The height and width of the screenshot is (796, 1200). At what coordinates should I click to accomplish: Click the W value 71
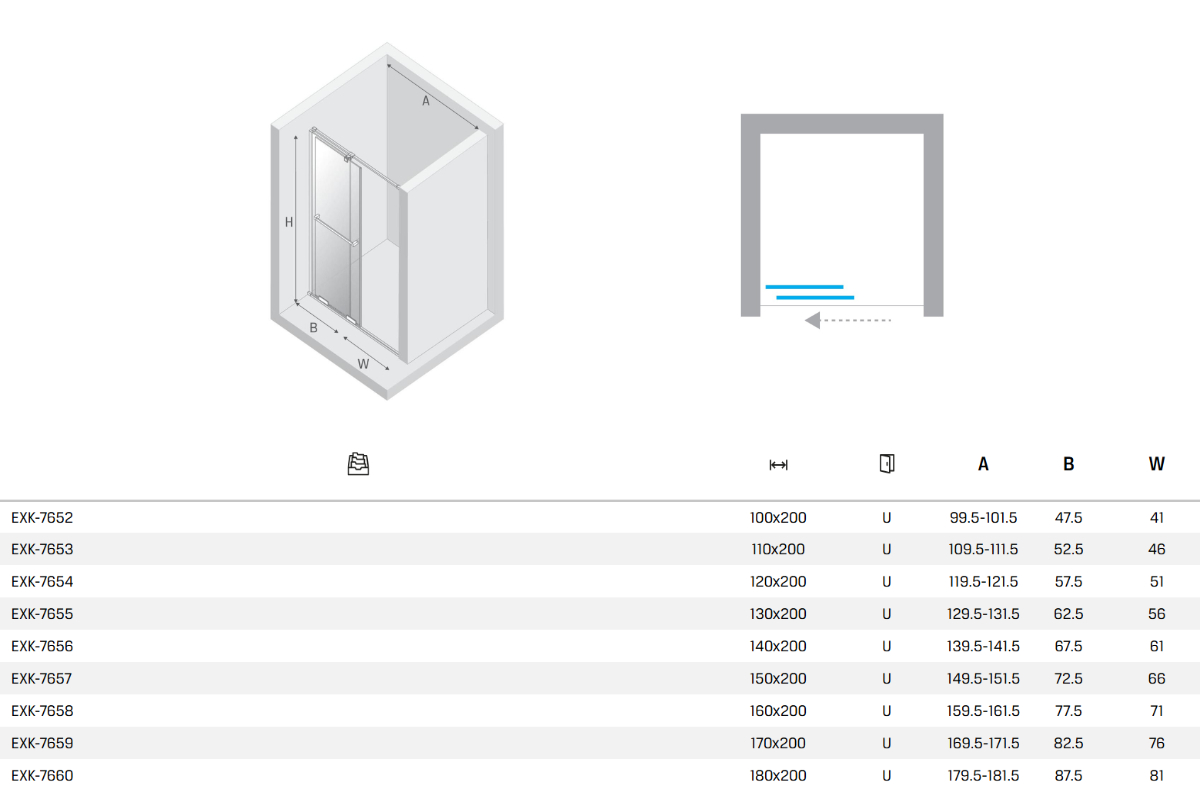1157,711
